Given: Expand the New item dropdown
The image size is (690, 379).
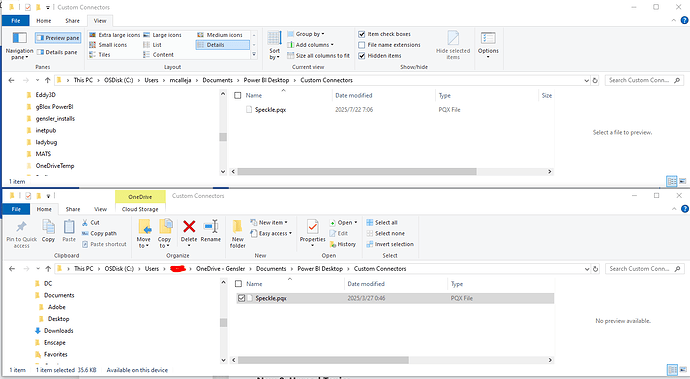Looking at the screenshot, I should tap(269, 223).
